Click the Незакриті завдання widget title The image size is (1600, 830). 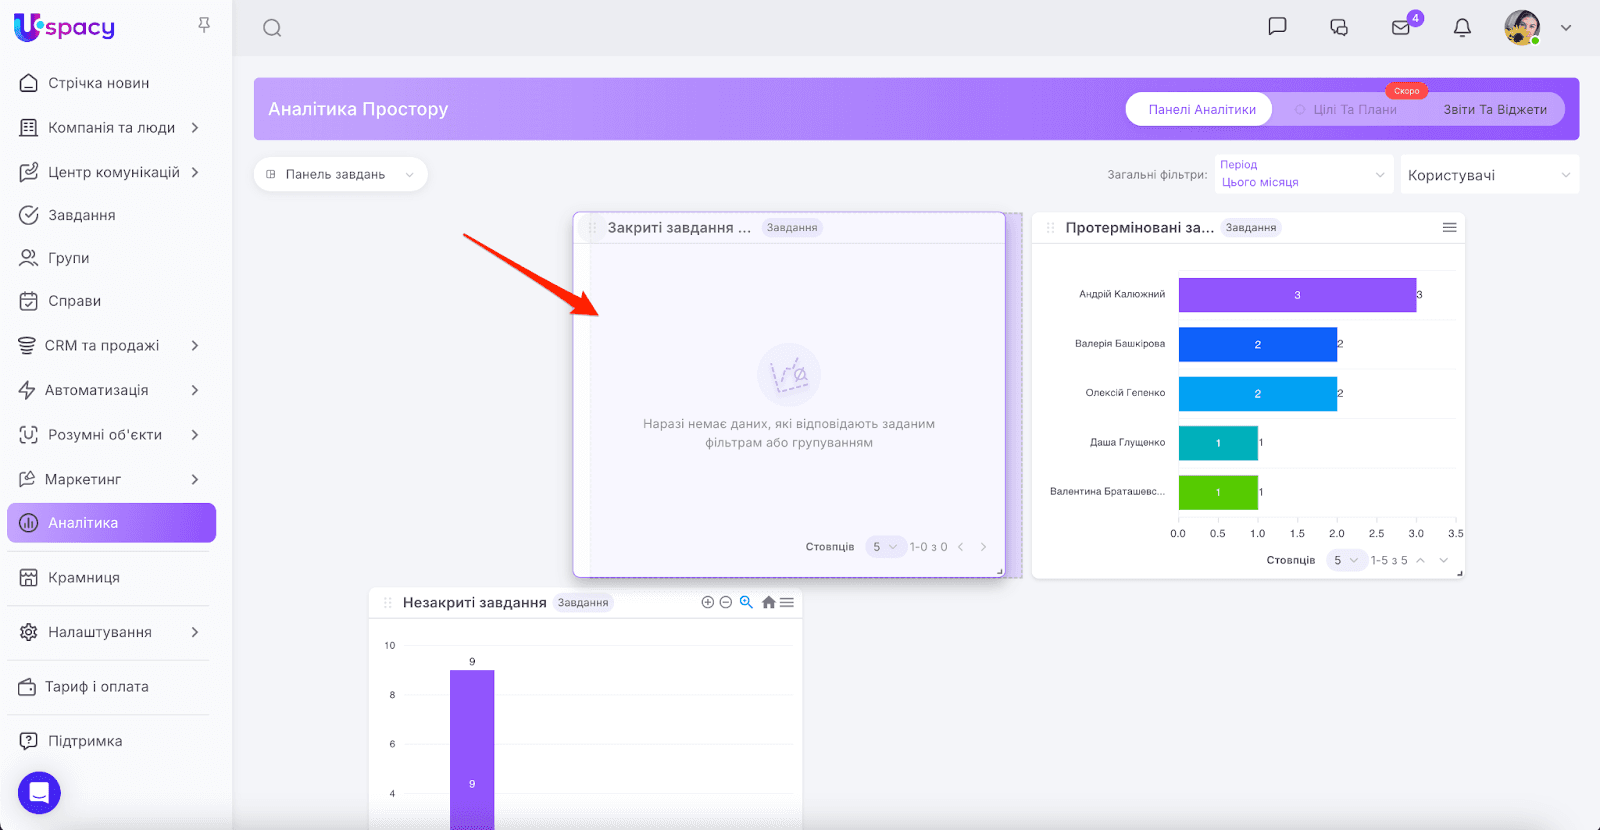click(x=475, y=603)
